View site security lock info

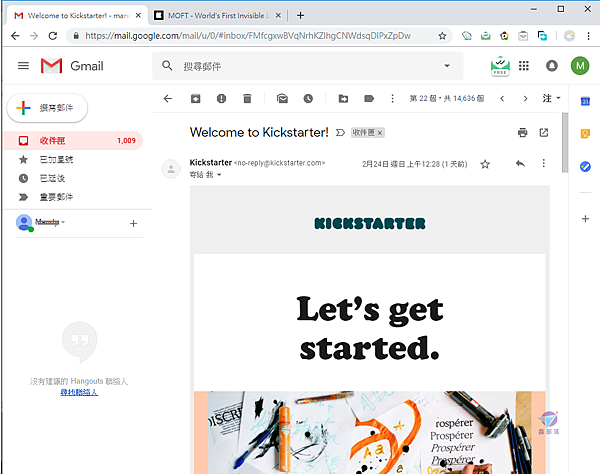(76, 36)
